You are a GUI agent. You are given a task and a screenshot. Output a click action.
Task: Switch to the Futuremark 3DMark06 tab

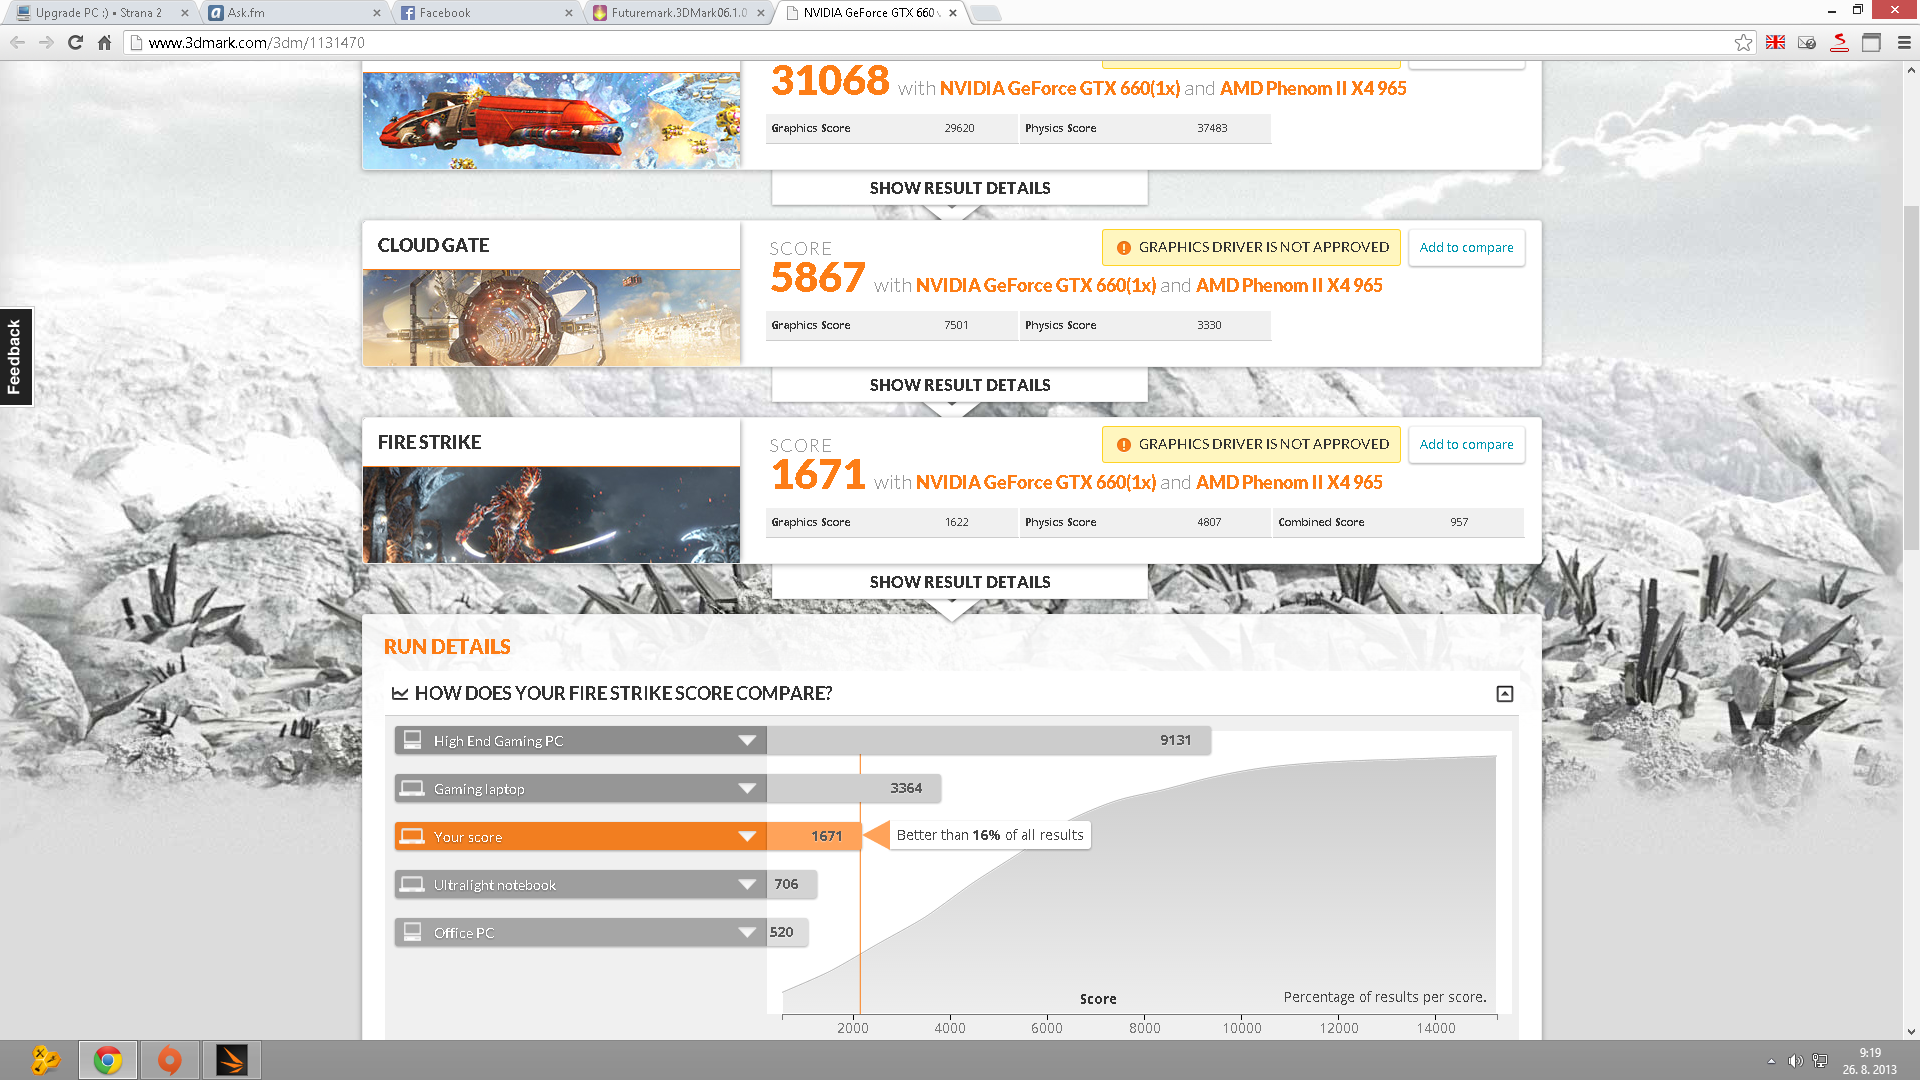(677, 13)
